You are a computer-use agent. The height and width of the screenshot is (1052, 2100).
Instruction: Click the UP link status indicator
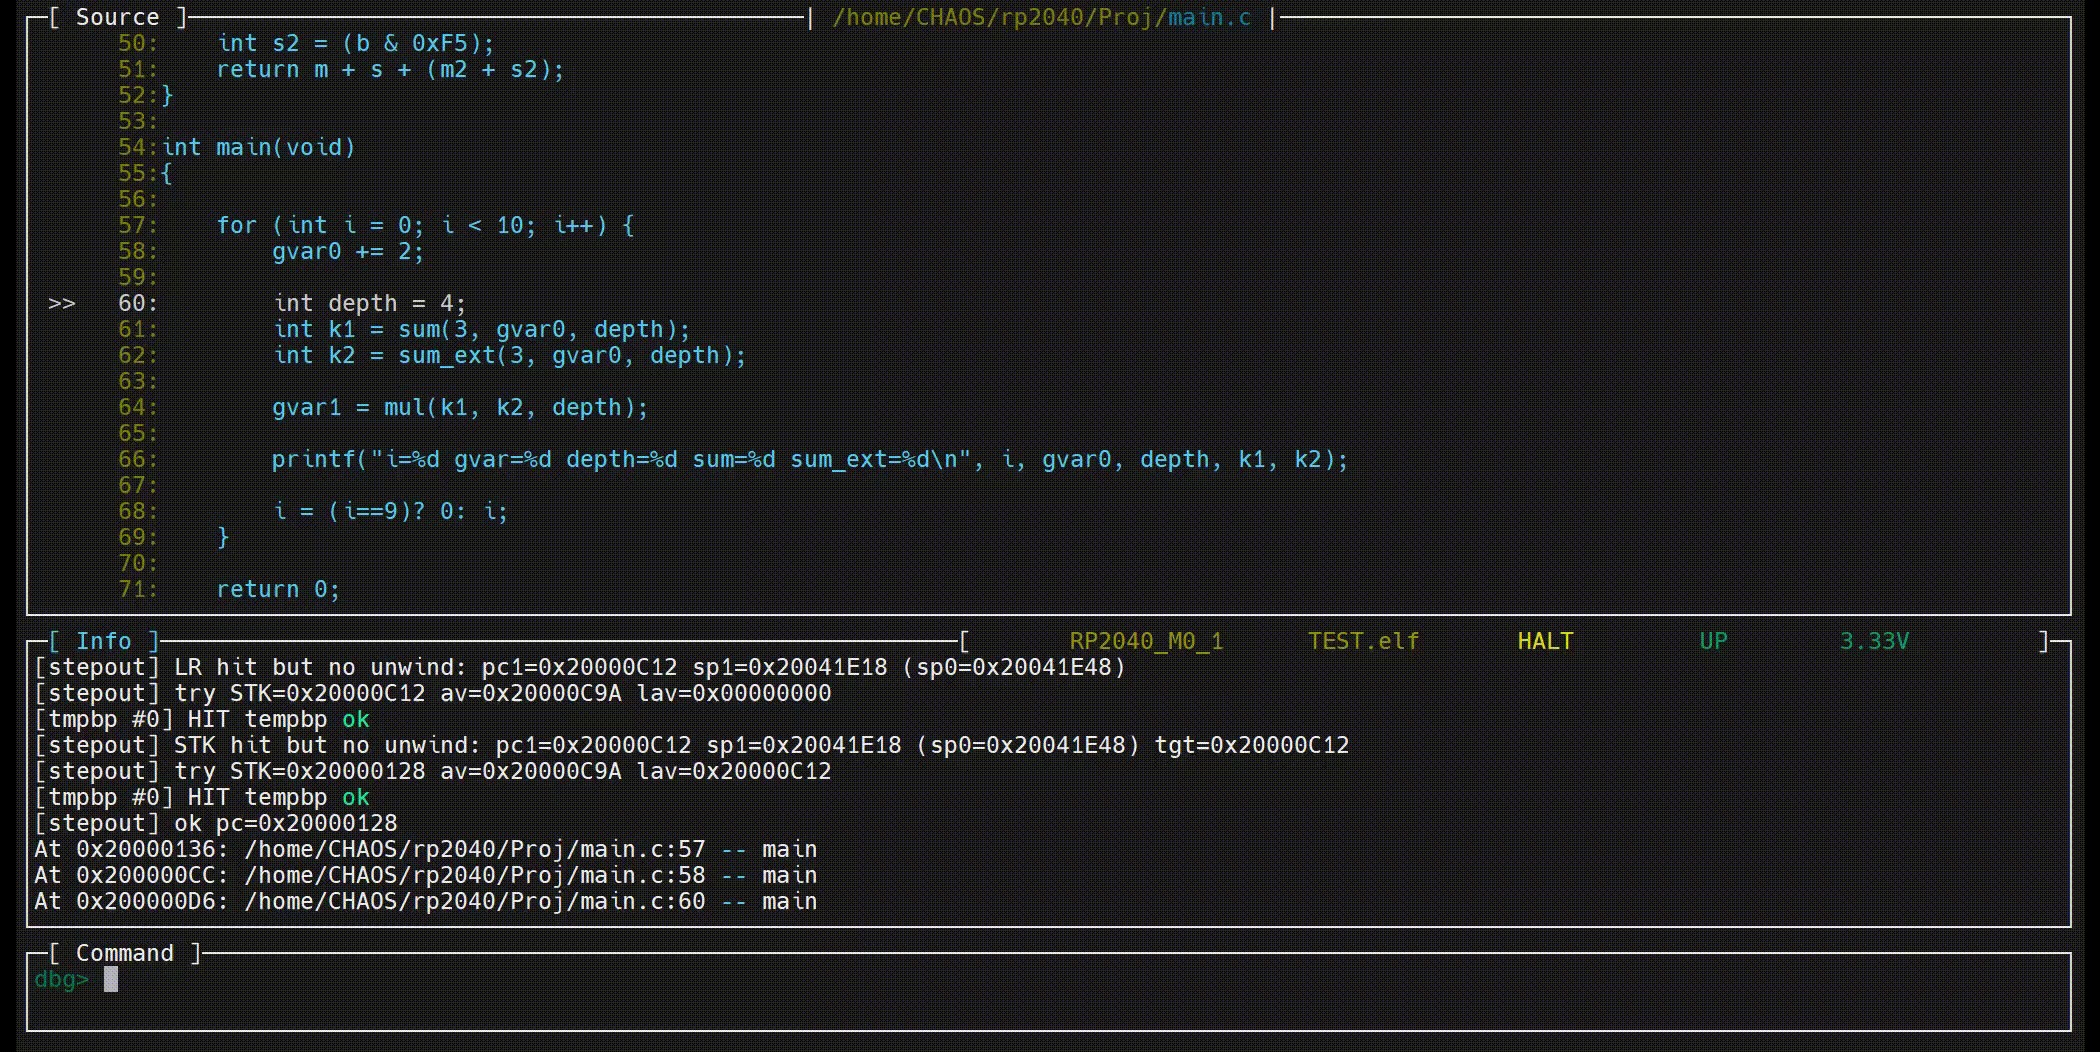click(1713, 641)
